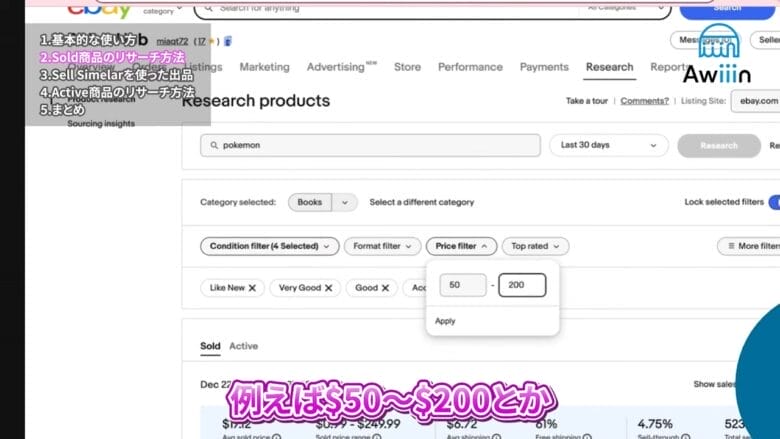Switch to the Active tab
This screenshot has width=780, height=439.
tap(243, 346)
